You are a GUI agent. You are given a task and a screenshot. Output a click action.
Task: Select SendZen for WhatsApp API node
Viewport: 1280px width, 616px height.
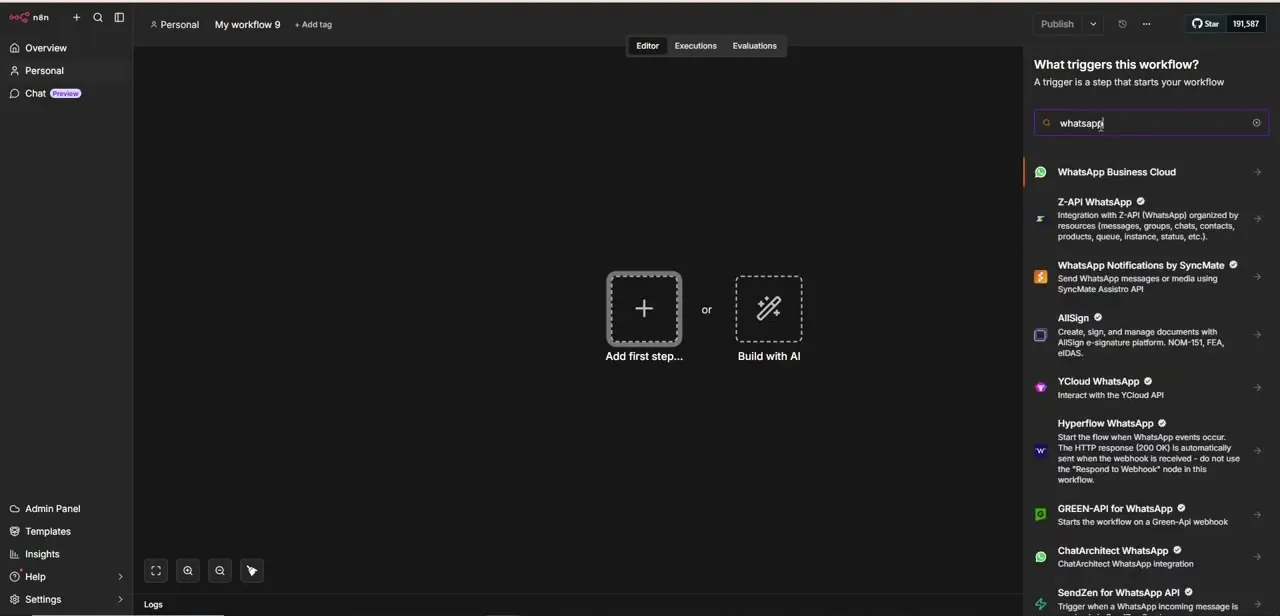1147,600
